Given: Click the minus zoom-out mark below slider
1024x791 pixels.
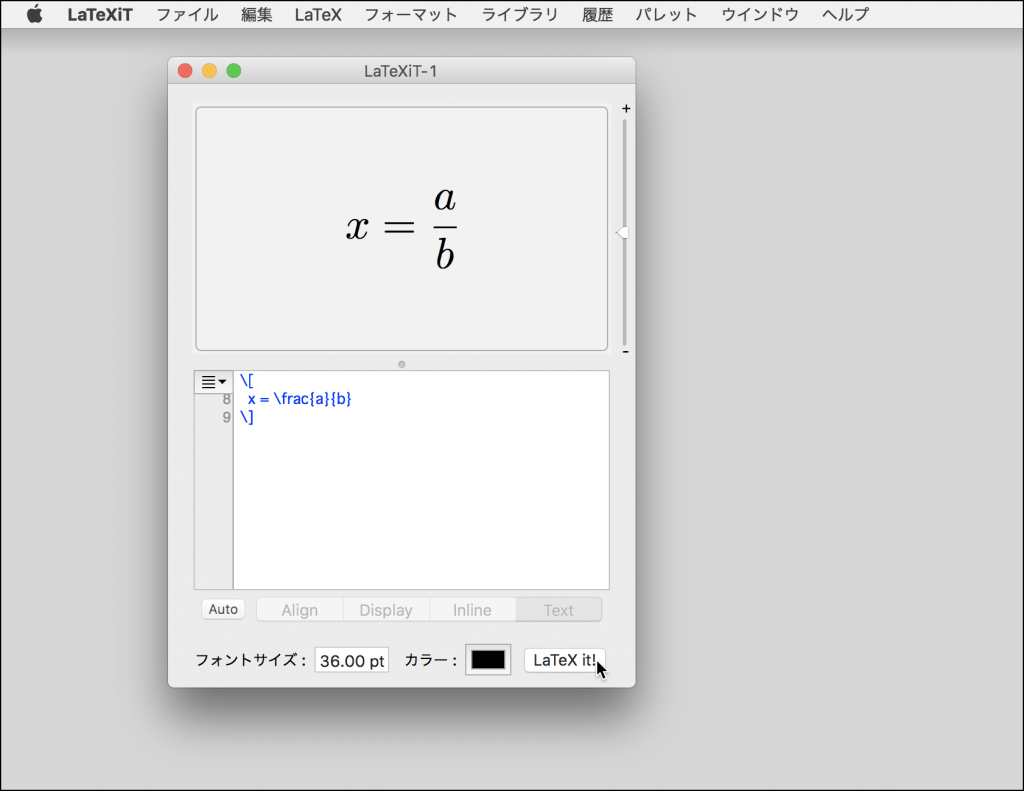Looking at the screenshot, I should [626, 352].
